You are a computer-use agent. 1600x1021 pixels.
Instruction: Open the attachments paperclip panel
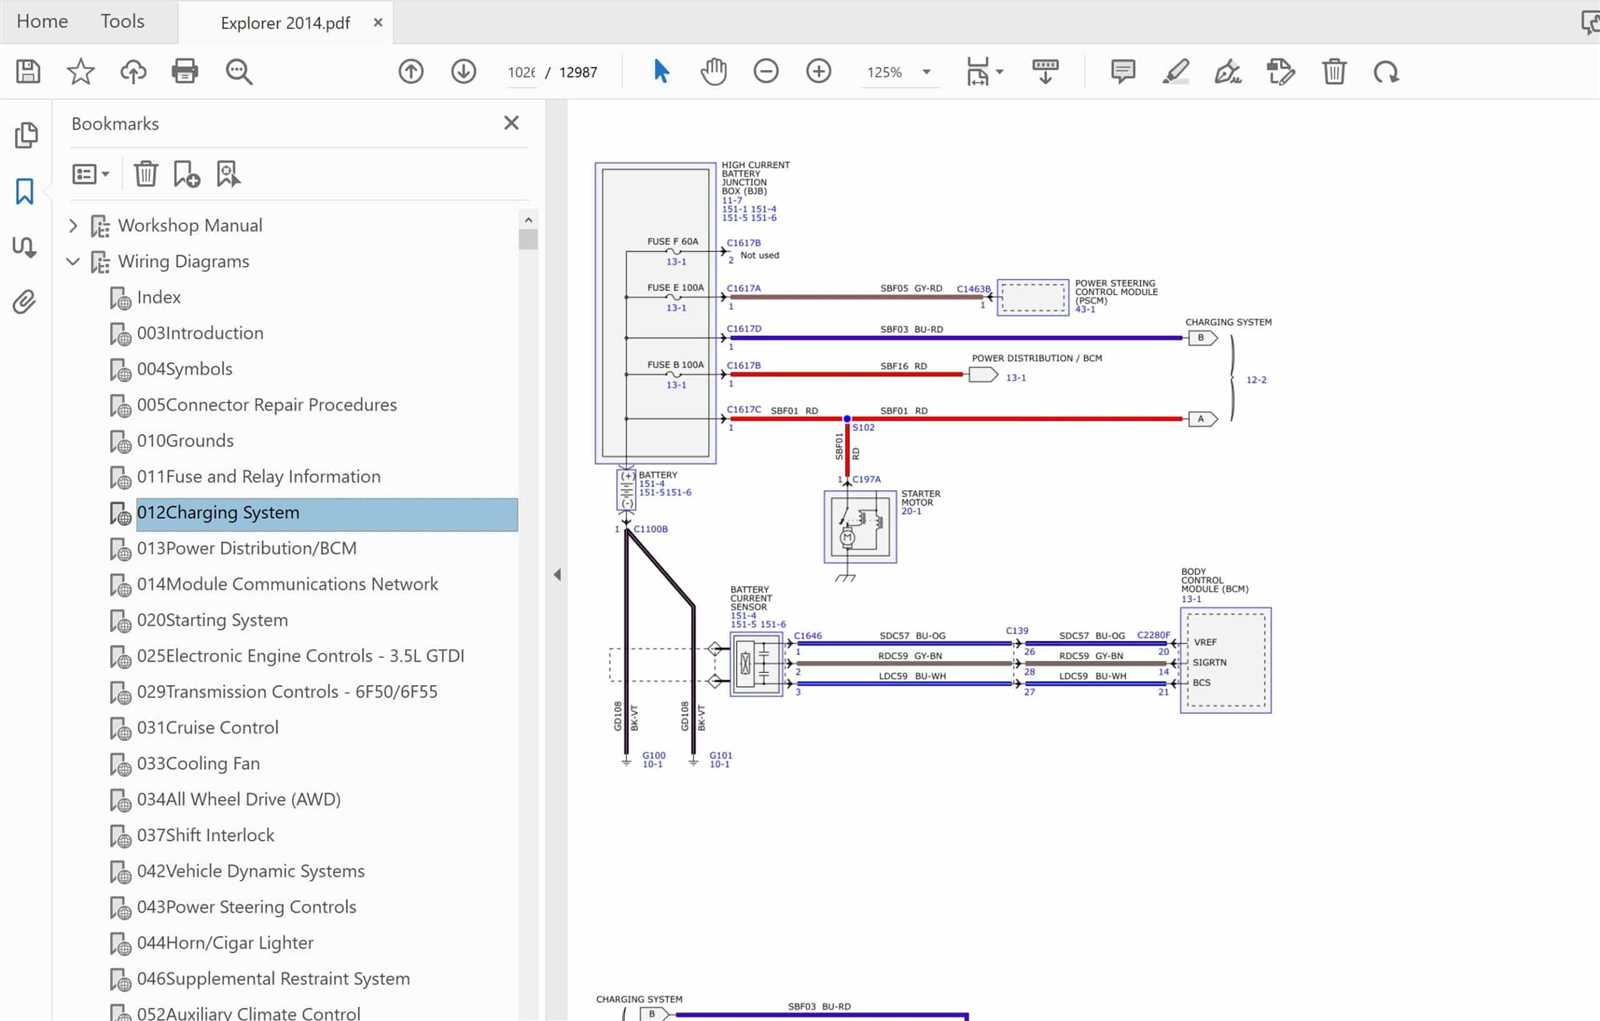tap(25, 301)
